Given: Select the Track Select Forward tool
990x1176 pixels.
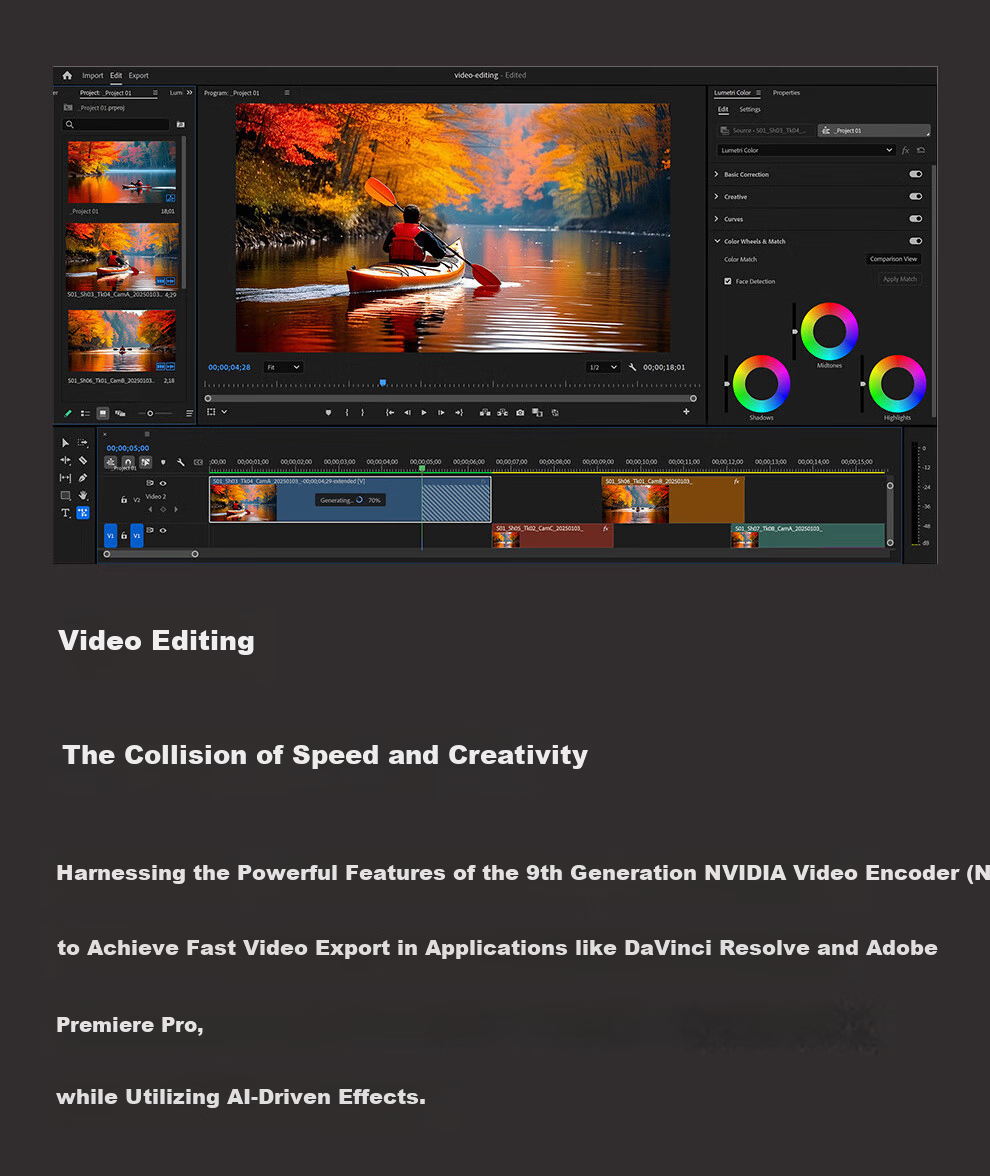Looking at the screenshot, I should [x=82, y=442].
